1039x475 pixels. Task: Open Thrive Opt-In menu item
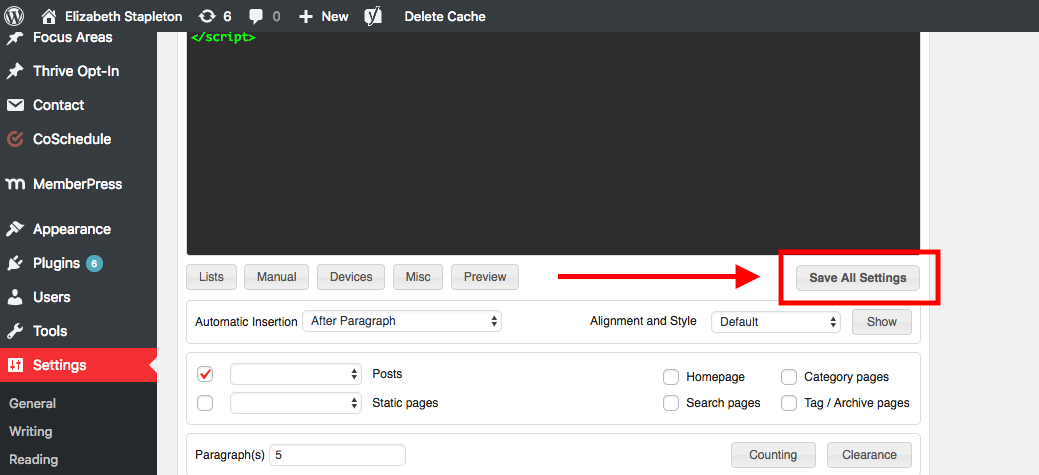(x=78, y=71)
